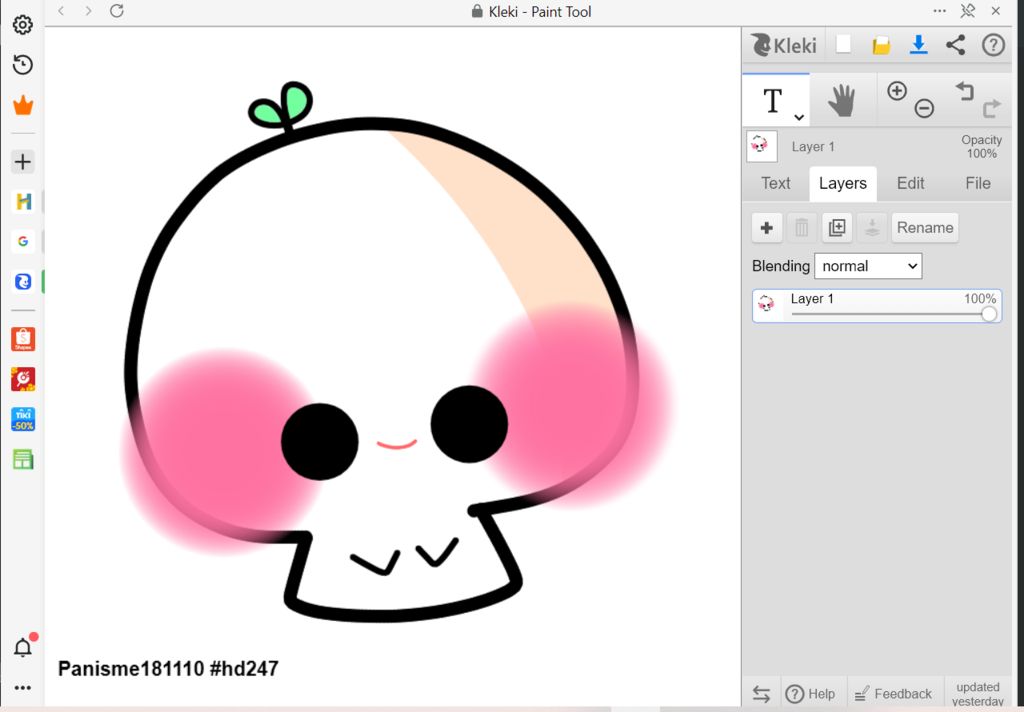Toggle the panel side swap arrows
The width and height of the screenshot is (1024, 712).
[x=761, y=694]
